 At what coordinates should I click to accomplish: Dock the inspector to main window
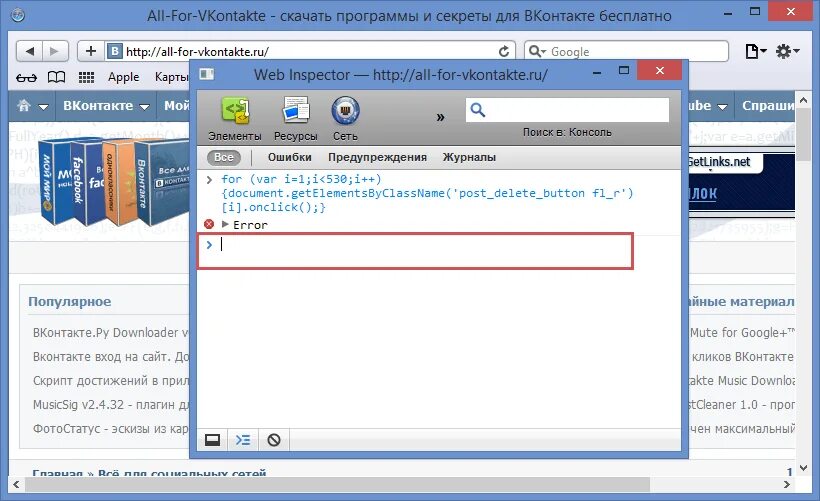pyautogui.click(x=212, y=440)
